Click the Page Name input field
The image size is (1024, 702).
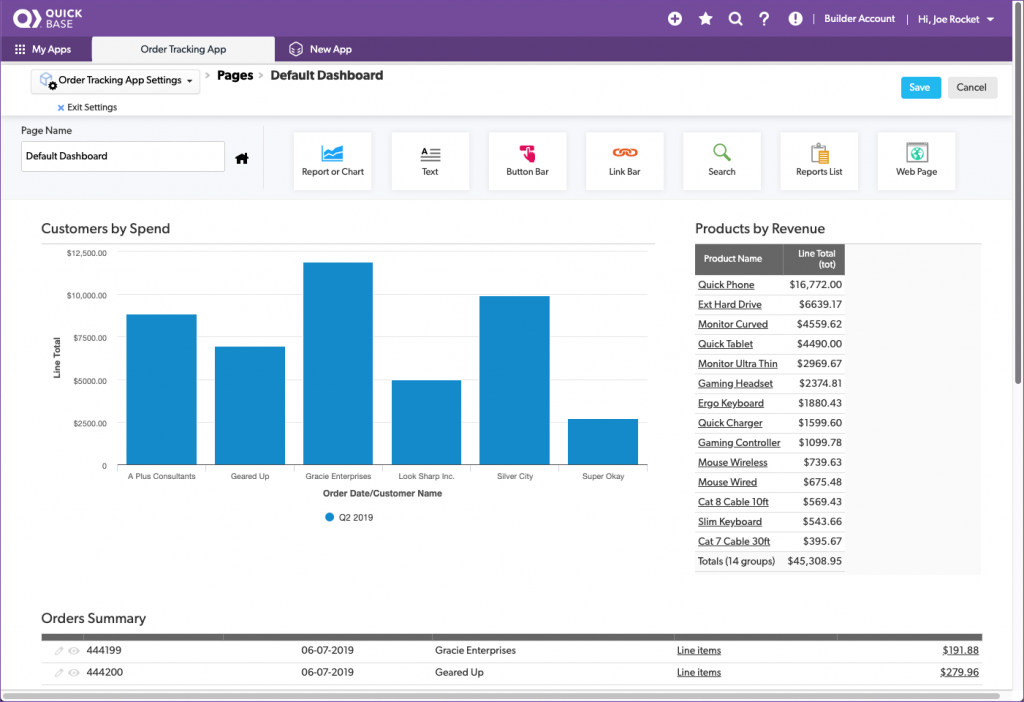pyautogui.click(x=123, y=157)
